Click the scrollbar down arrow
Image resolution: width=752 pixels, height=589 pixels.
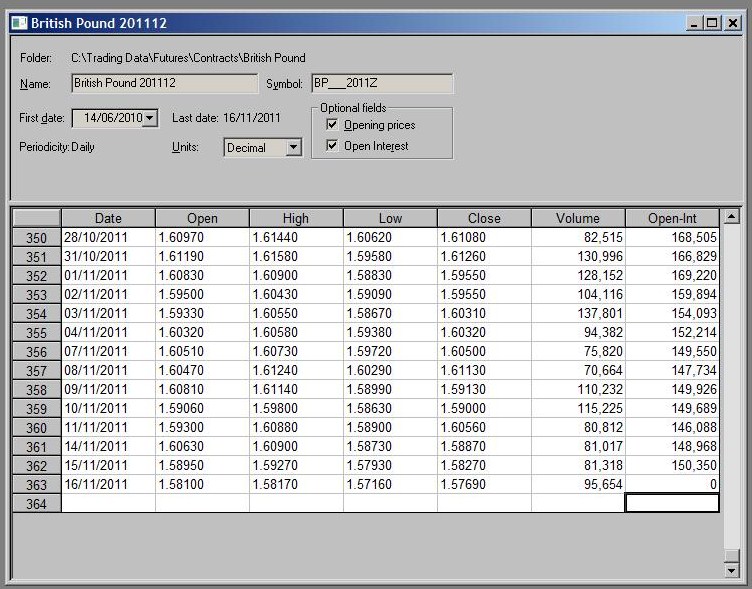732,570
